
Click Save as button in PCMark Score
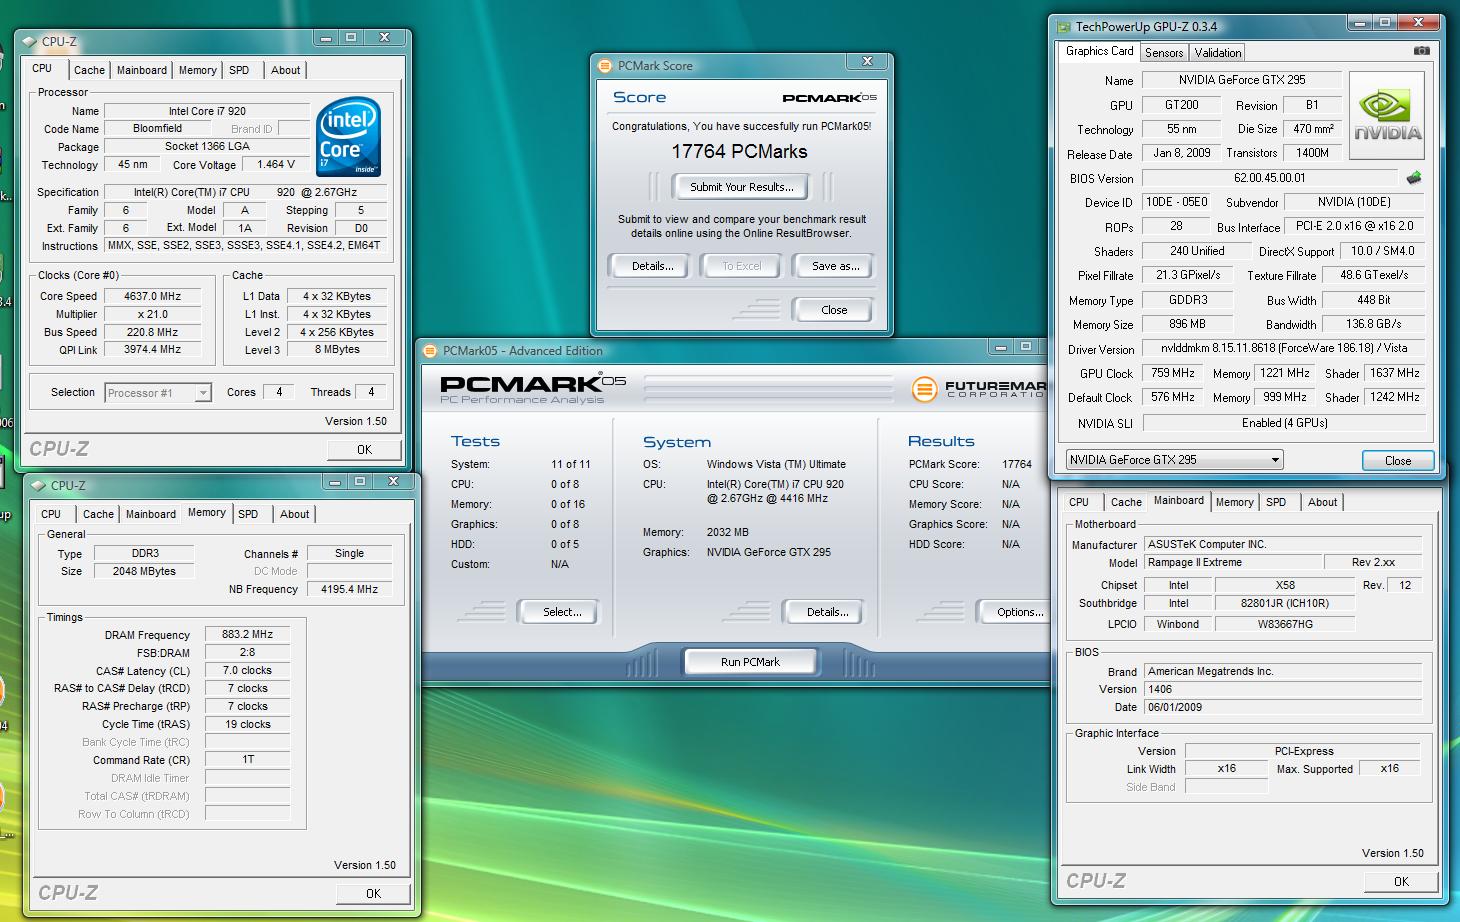[835, 266]
